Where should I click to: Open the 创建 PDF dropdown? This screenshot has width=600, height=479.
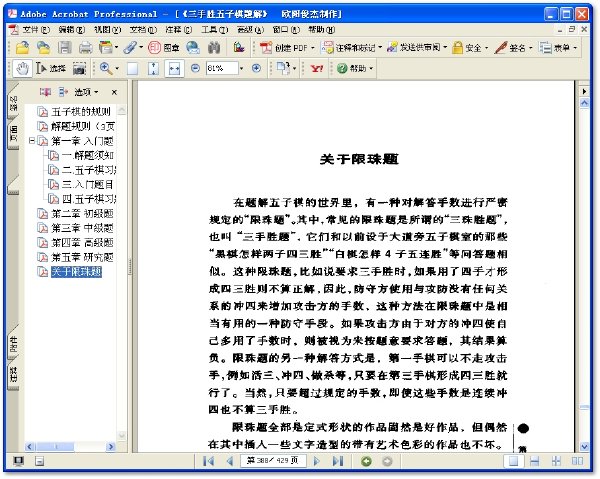(x=287, y=48)
